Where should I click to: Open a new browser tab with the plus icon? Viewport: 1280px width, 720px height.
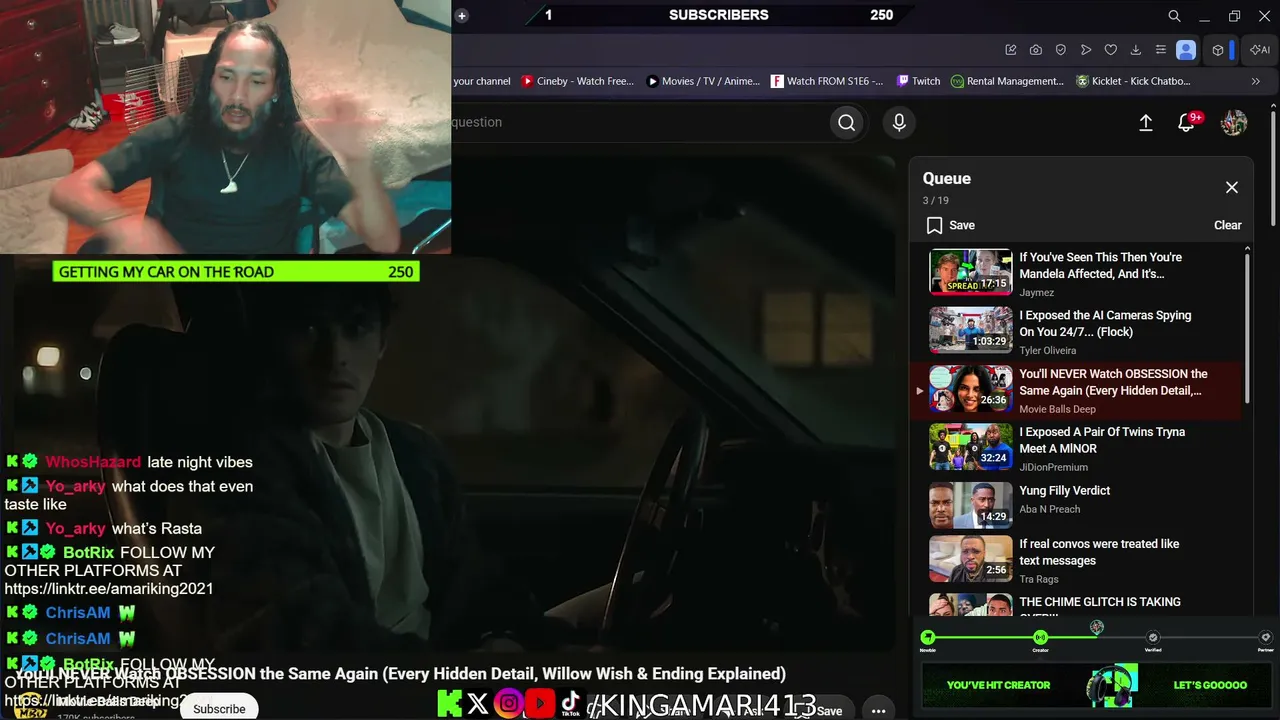pos(462,16)
